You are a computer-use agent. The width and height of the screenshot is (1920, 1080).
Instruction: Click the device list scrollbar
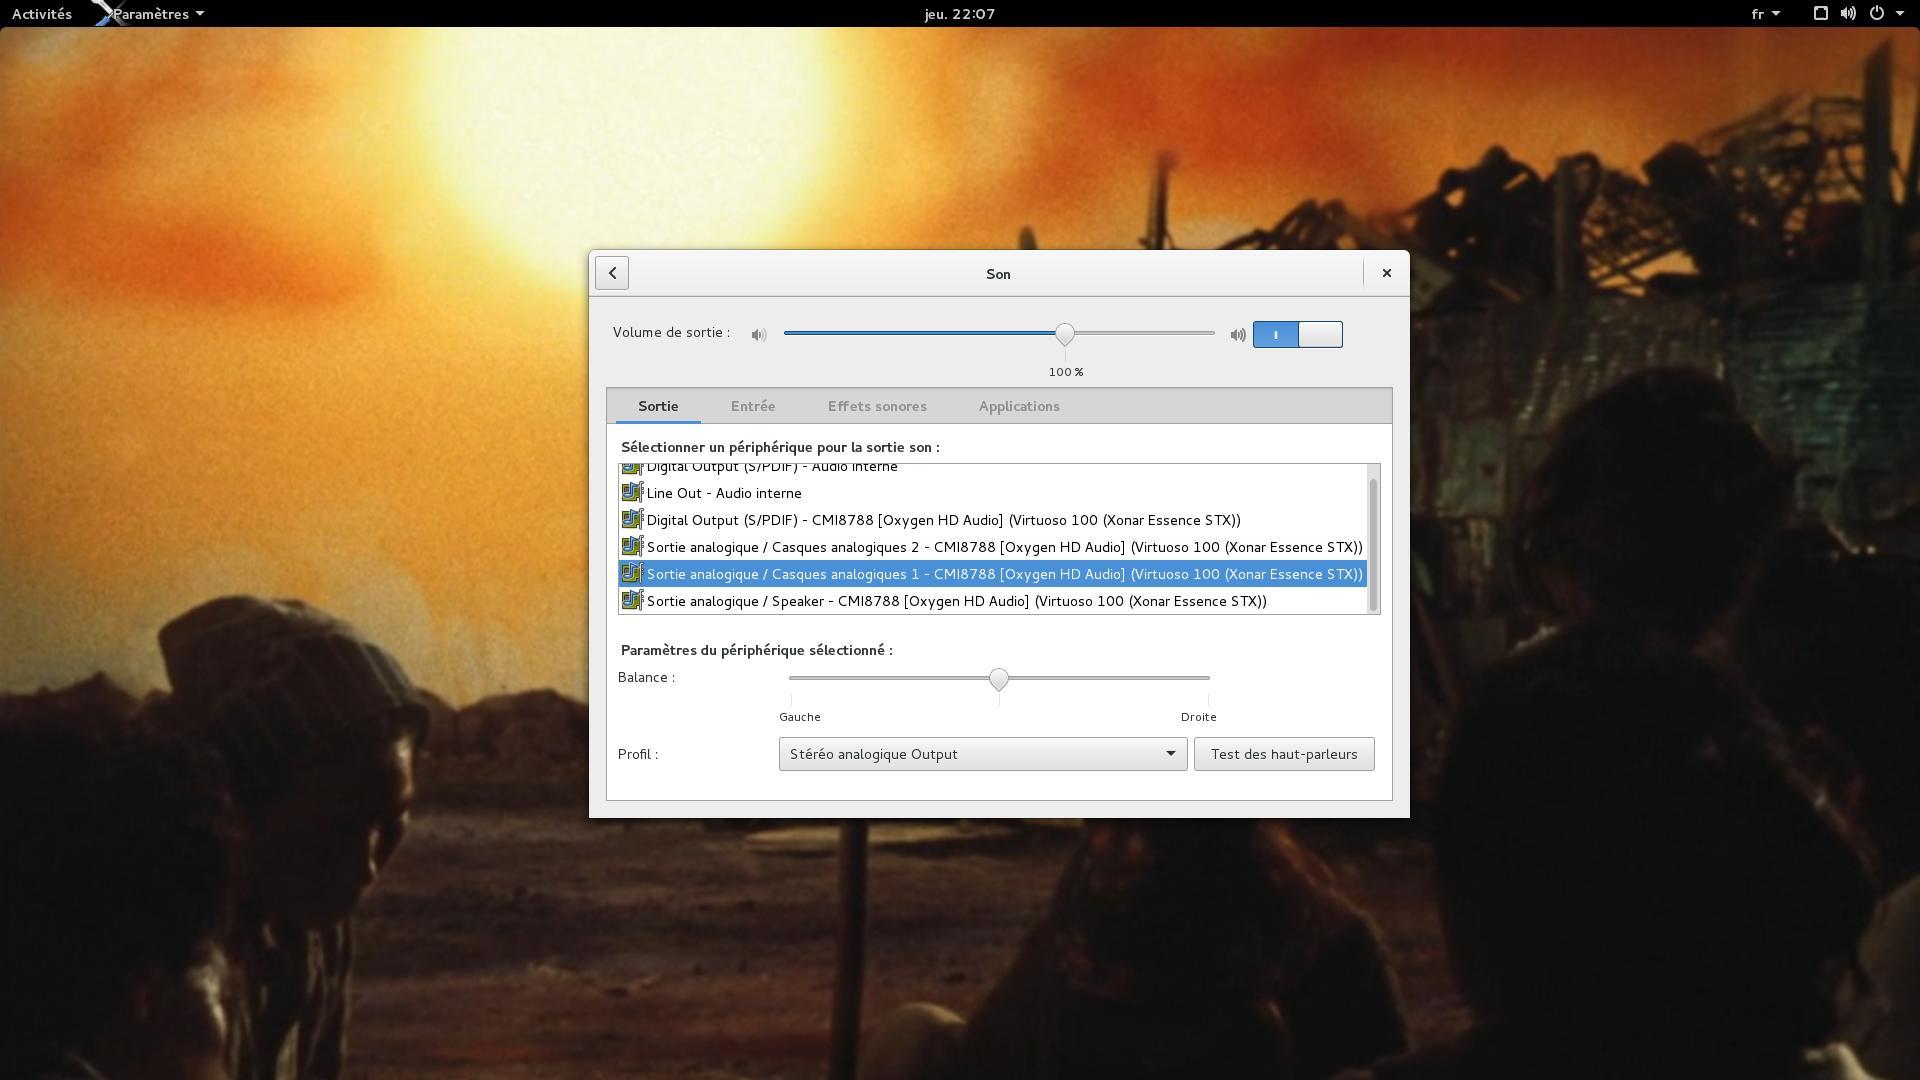pos(1373,543)
